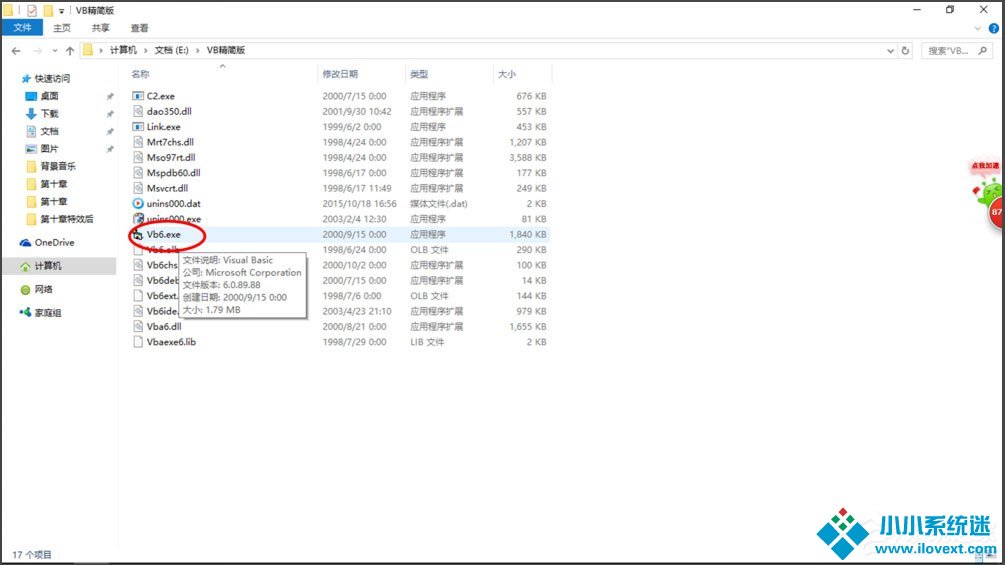Select OneDrive in the navigation pane

click(54, 243)
